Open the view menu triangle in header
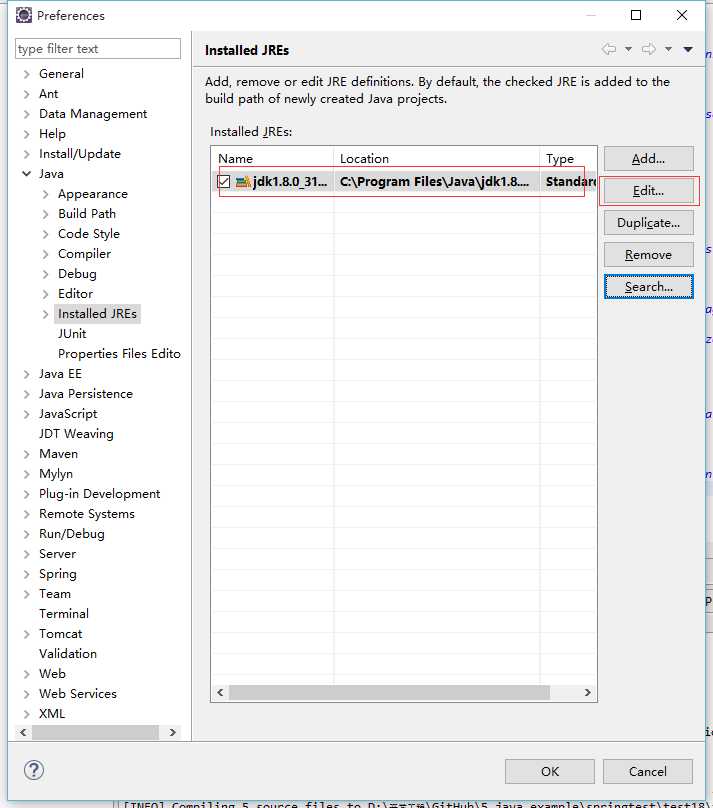The width and height of the screenshot is (713, 808). tap(688, 49)
